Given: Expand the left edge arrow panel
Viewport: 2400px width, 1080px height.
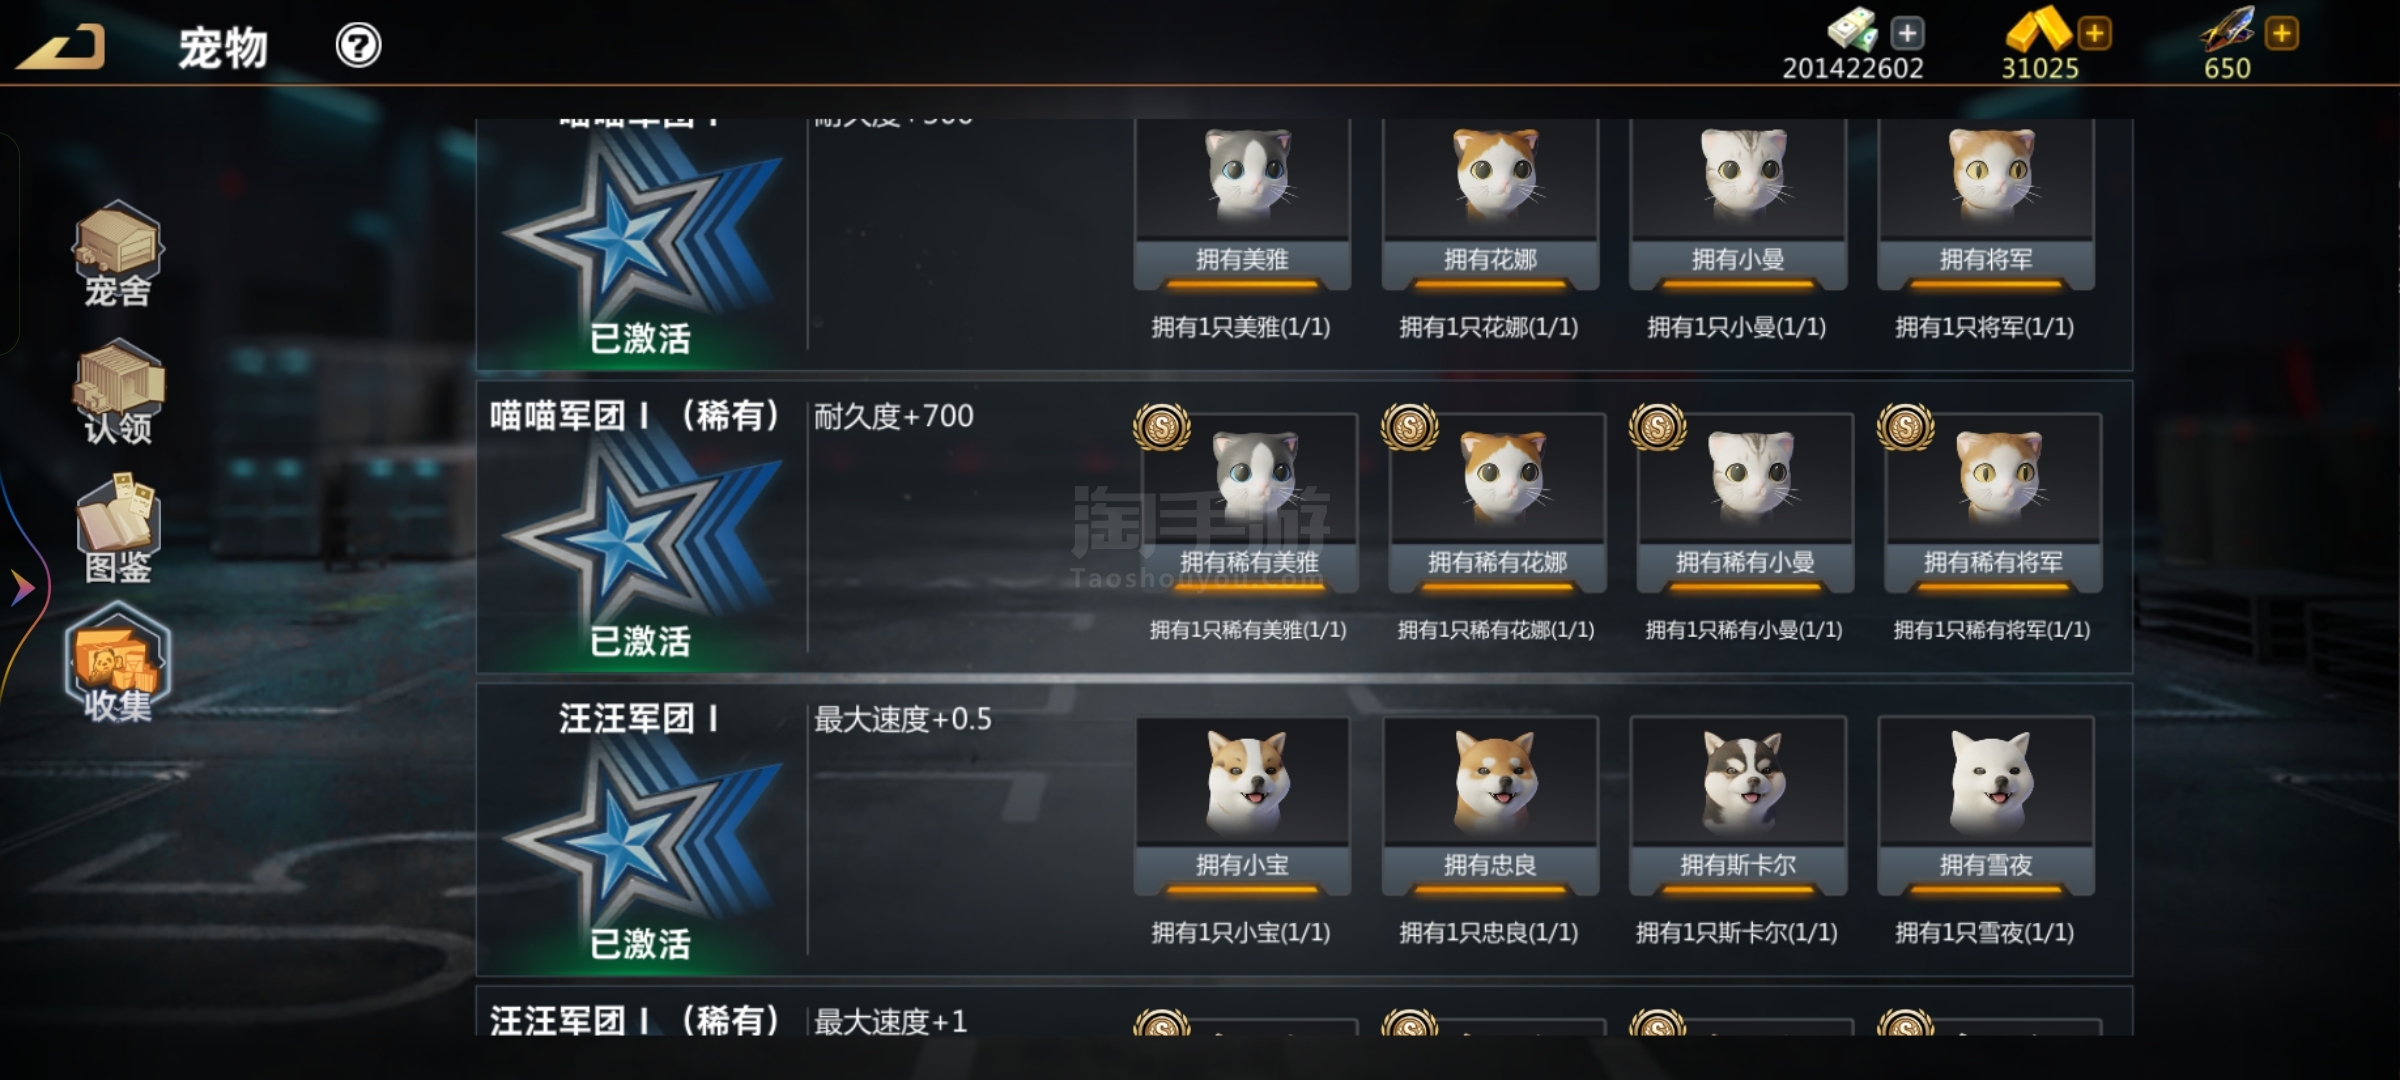Looking at the screenshot, I should (x=22, y=587).
